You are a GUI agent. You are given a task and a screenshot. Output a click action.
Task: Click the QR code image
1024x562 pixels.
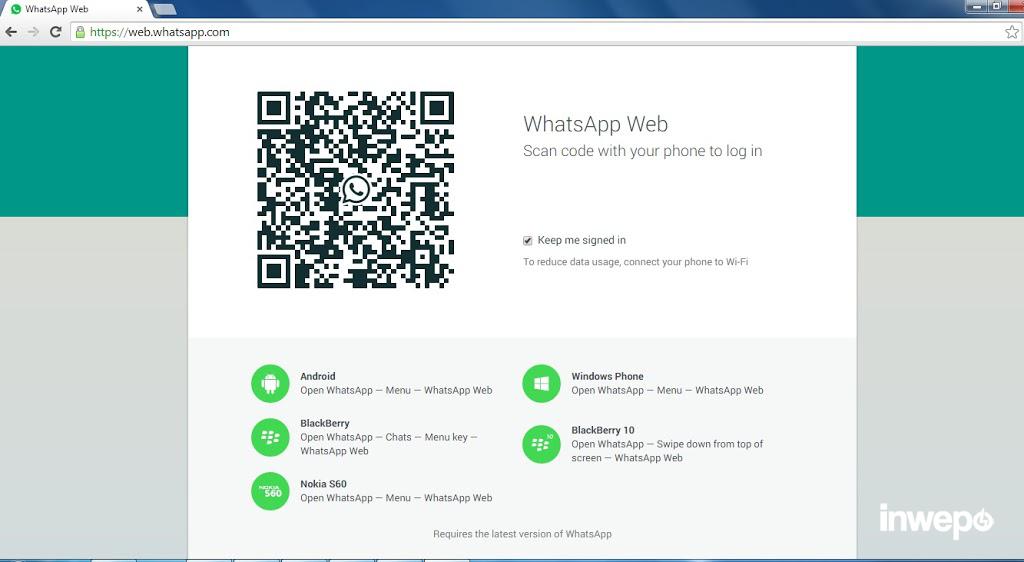[x=356, y=190]
